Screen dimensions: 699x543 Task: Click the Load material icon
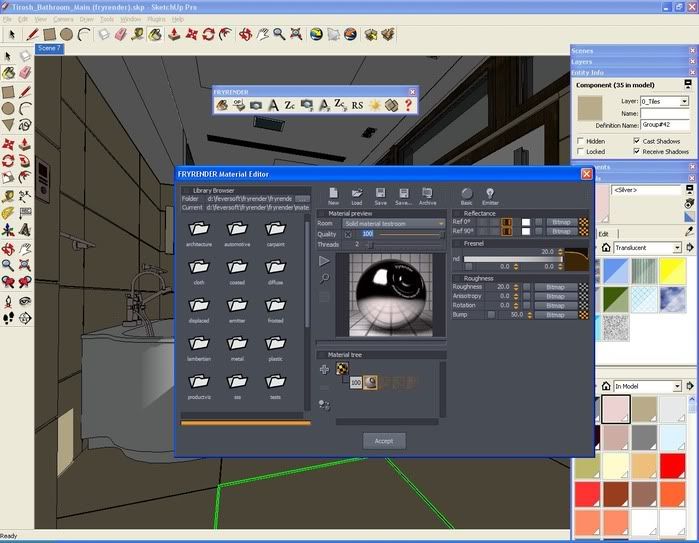[356, 194]
